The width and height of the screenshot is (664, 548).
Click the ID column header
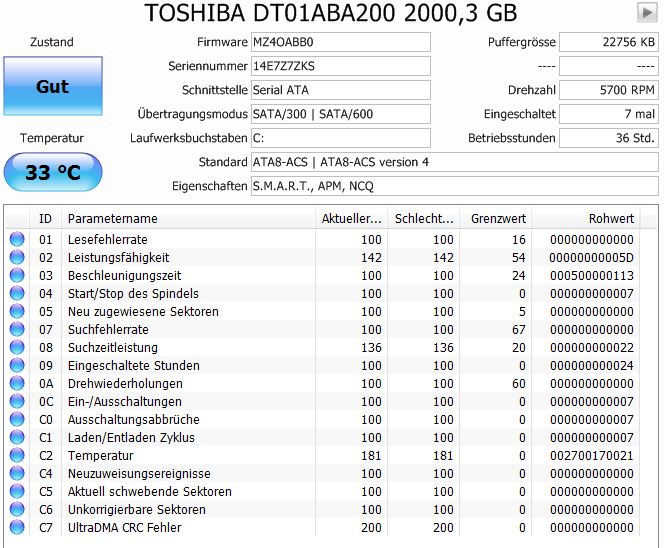point(45,219)
